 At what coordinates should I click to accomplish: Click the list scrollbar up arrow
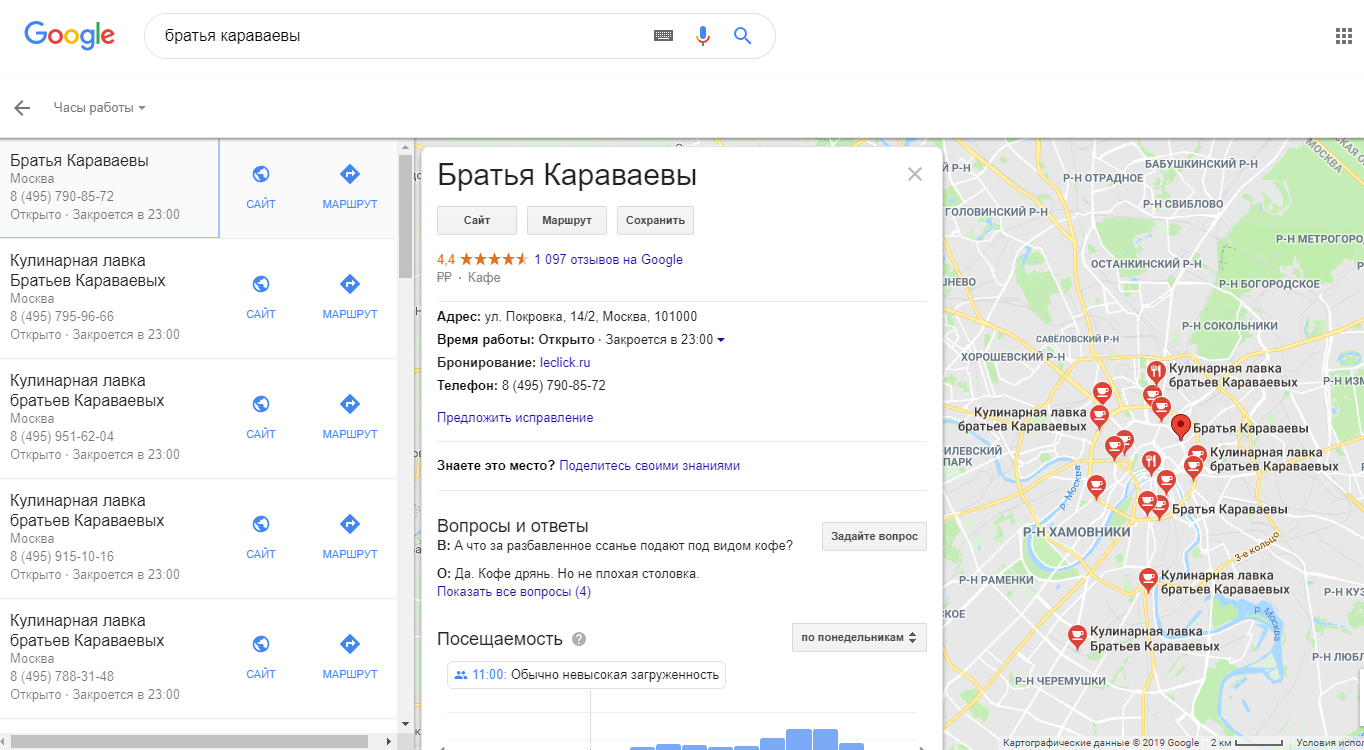405,146
